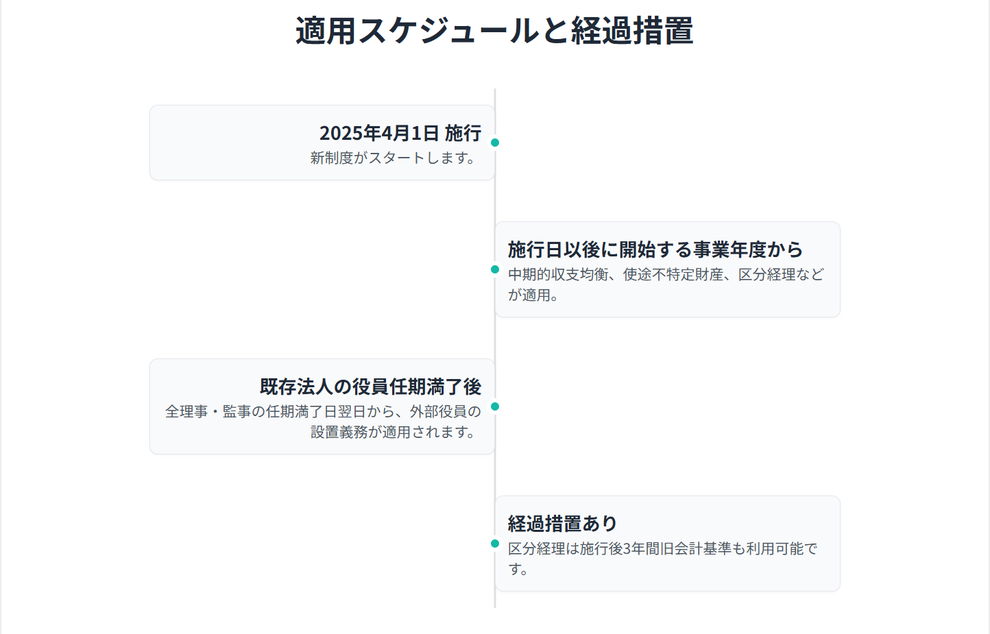Click the timeline dot for 施行日以後に開始する事業年度から

pyautogui.click(x=495, y=269)
